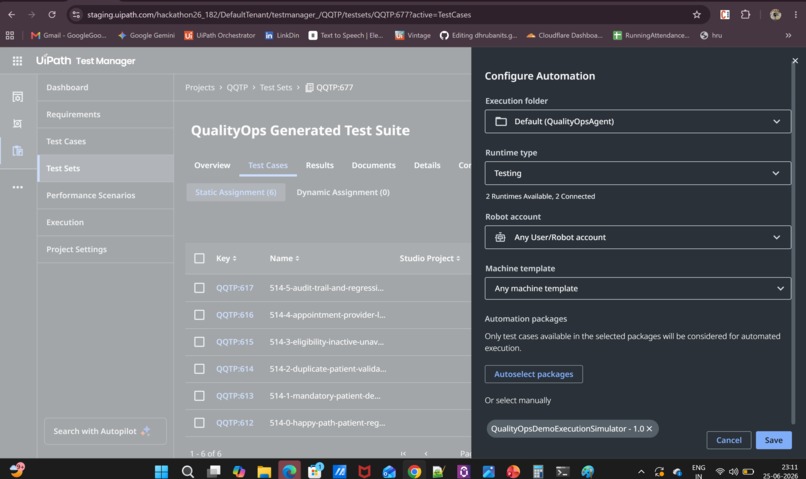The image size is (806, 479).
Task: Open the three-dots More rail menu
Action: tap(17, 187)
